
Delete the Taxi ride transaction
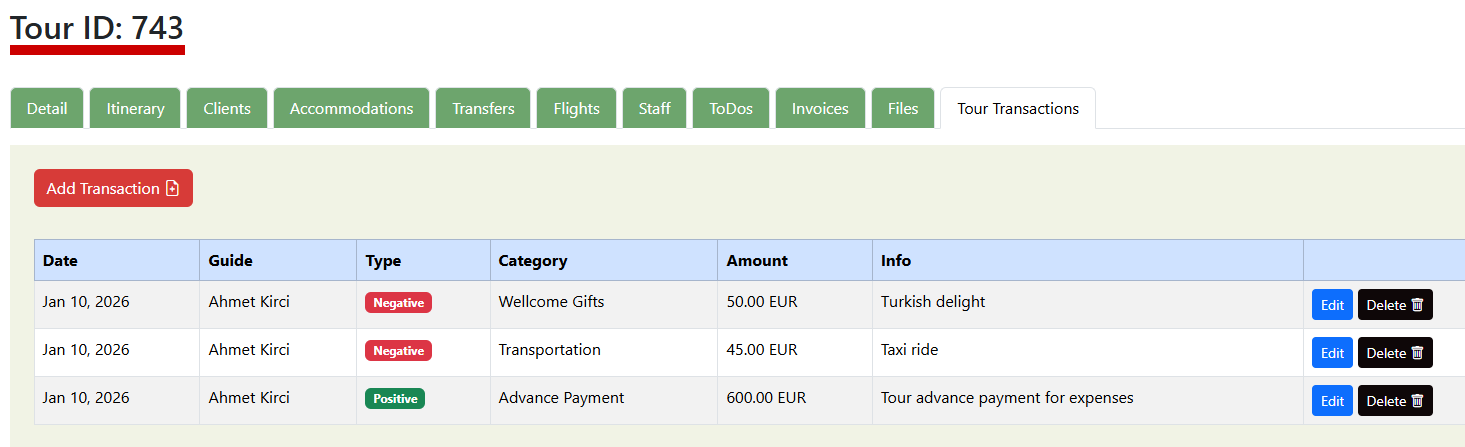point(1394,353)
